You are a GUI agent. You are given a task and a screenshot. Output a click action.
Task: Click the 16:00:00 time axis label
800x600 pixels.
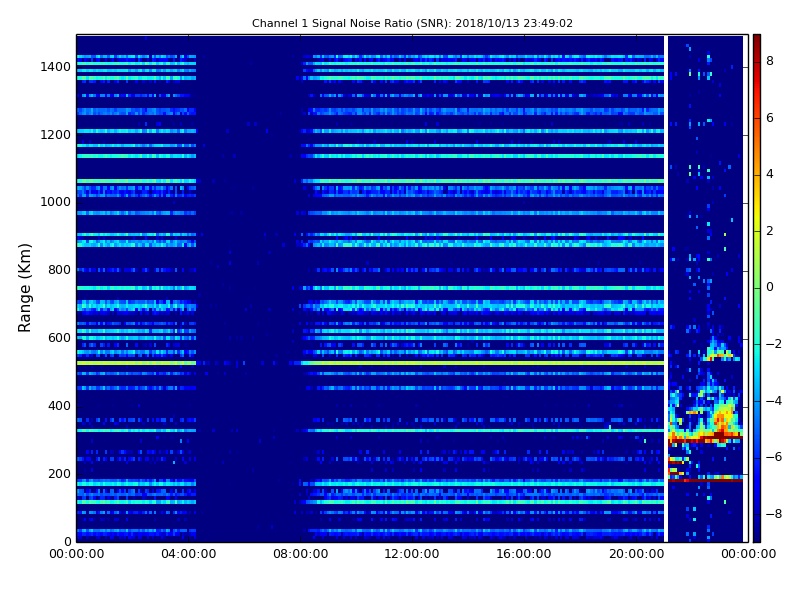[x=524, y=554]
